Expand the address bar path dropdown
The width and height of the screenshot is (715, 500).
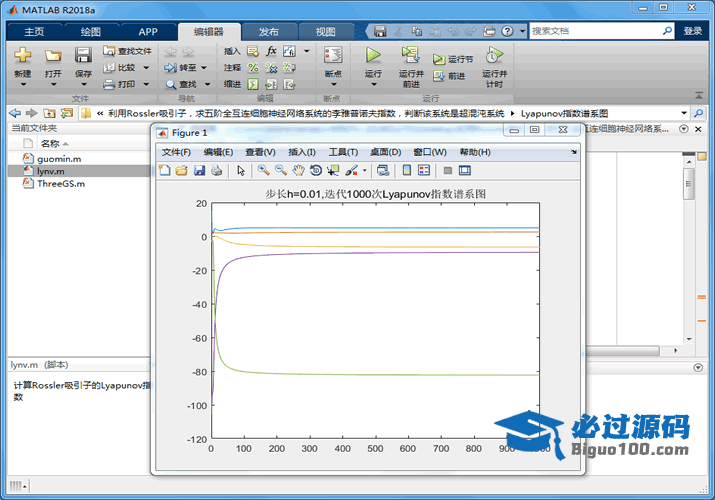coord(684,113)
